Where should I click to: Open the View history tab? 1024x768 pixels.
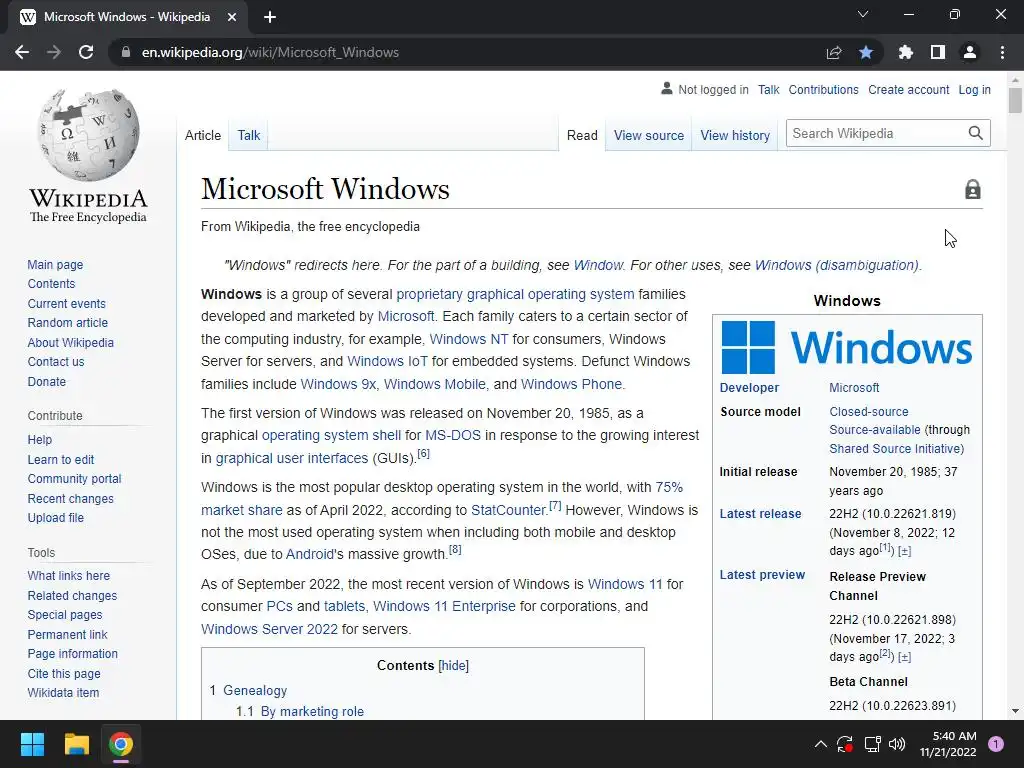(x=735, y=135)
